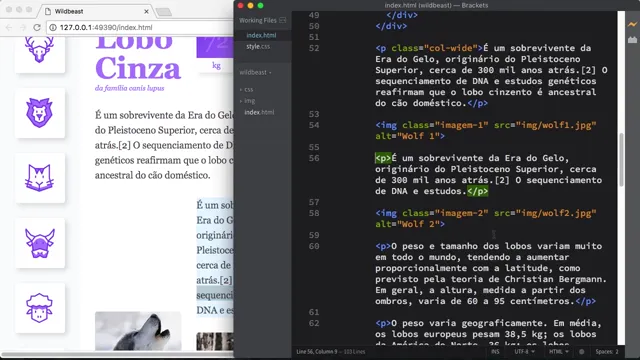Viewport: 640px width, 360px height.
Task: Switch to style.css in Working Files
Action: point(258,47)
